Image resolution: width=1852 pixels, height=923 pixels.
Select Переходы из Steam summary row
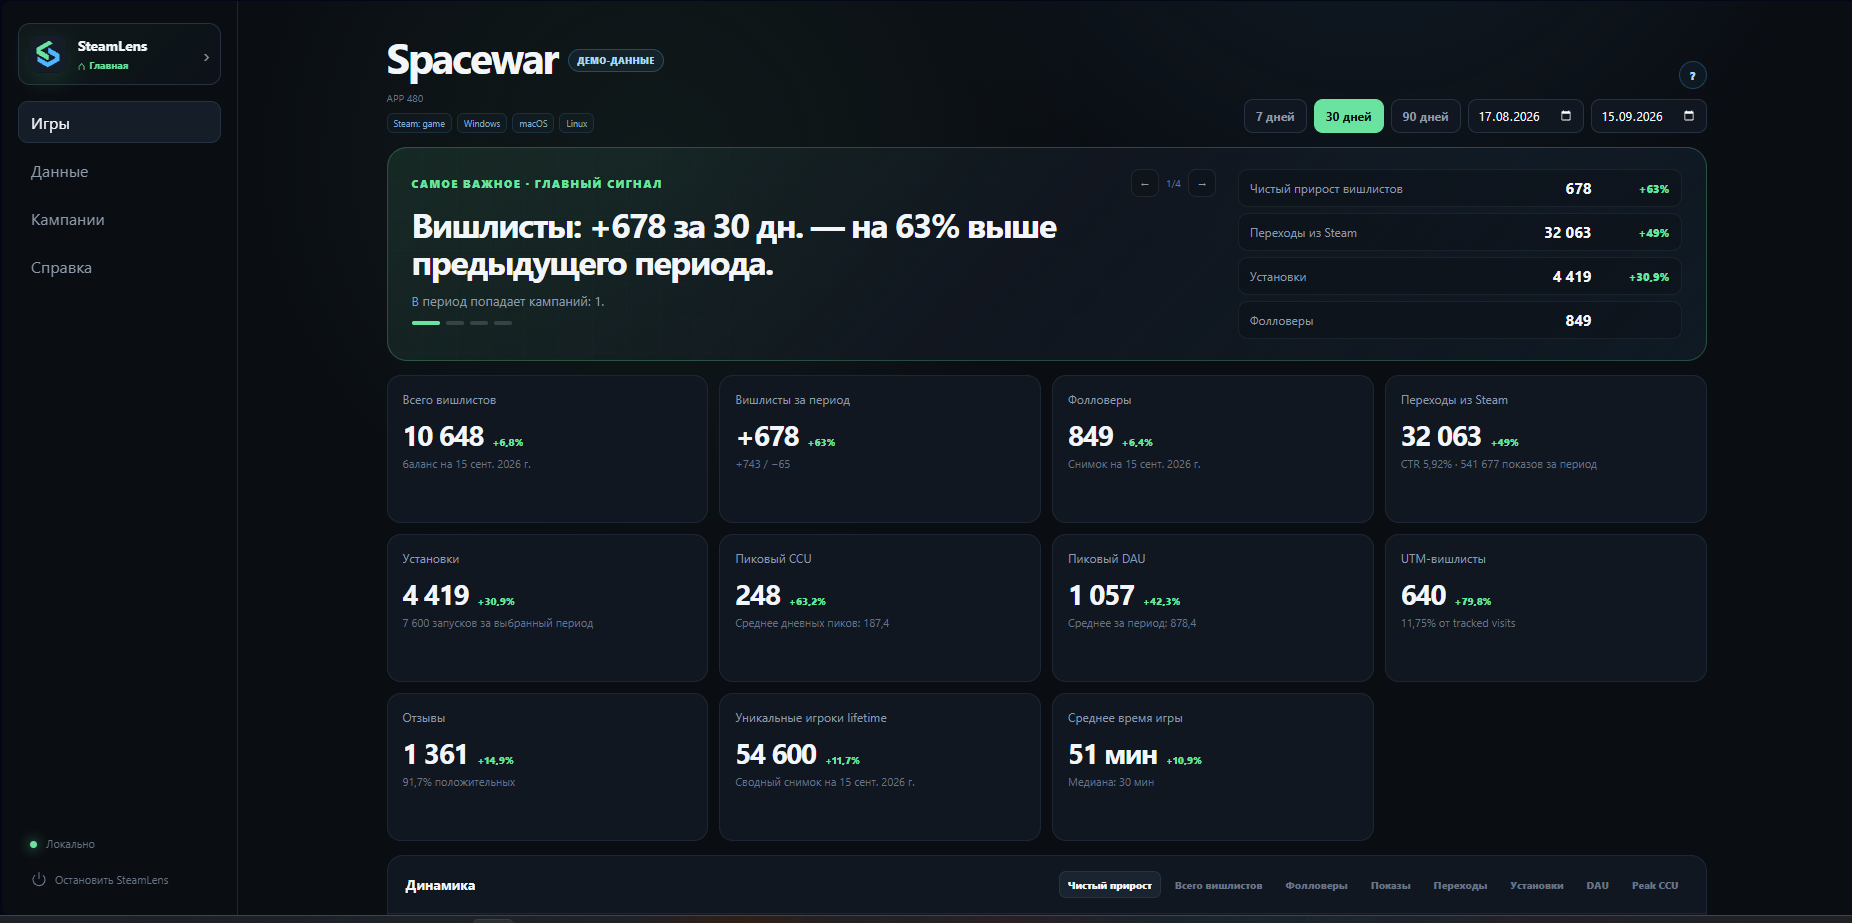[1460, 233]
